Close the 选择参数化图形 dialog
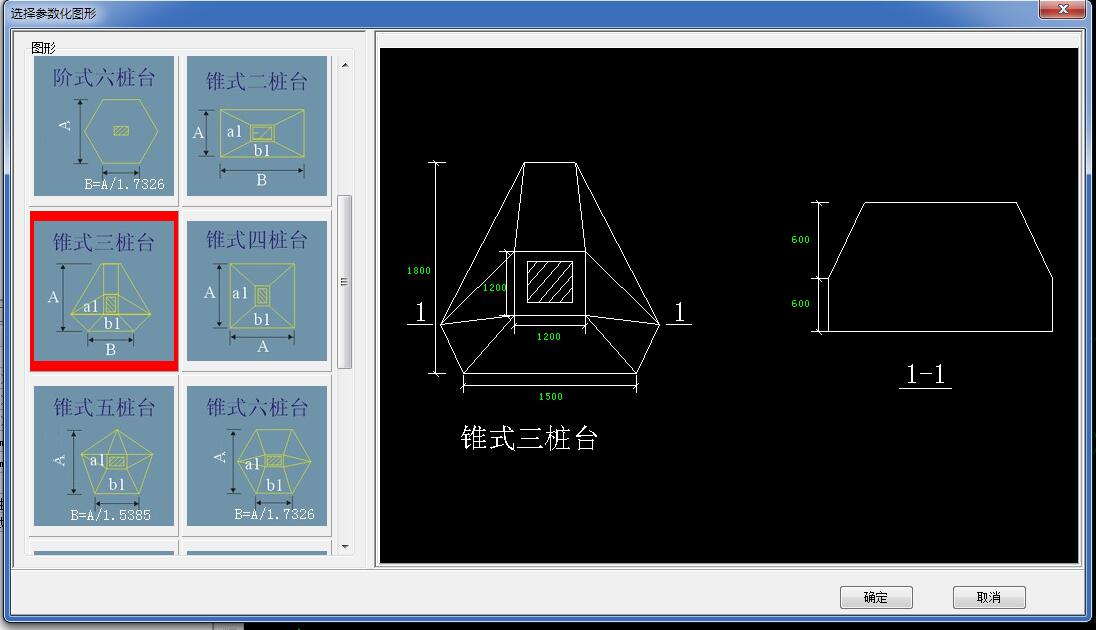 tap(1063, 9)
